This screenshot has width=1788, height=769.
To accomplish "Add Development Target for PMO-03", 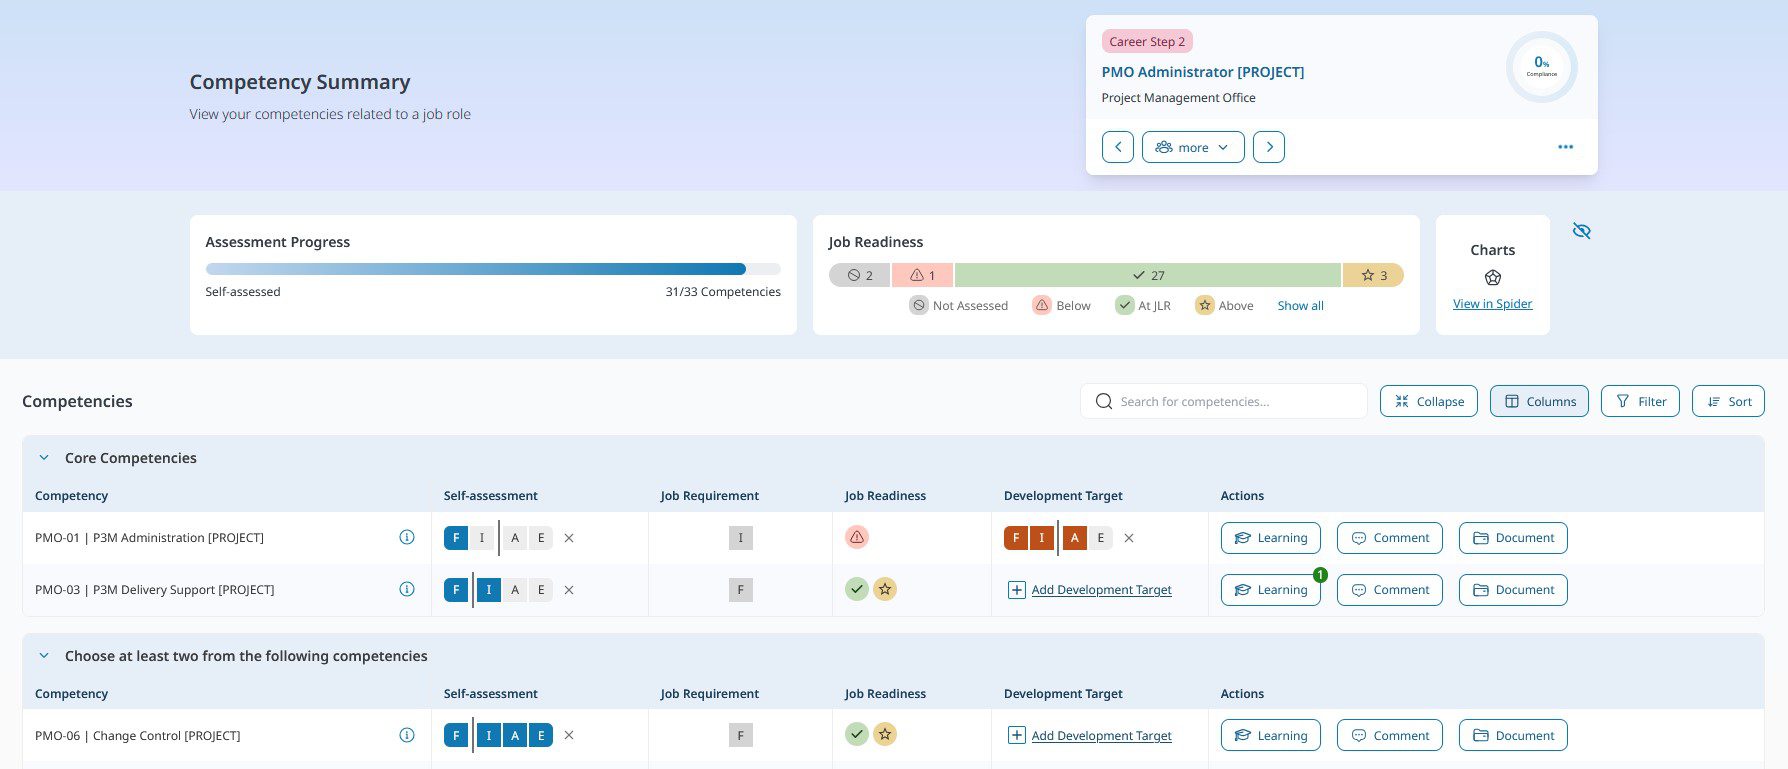I will [1089, 590].
